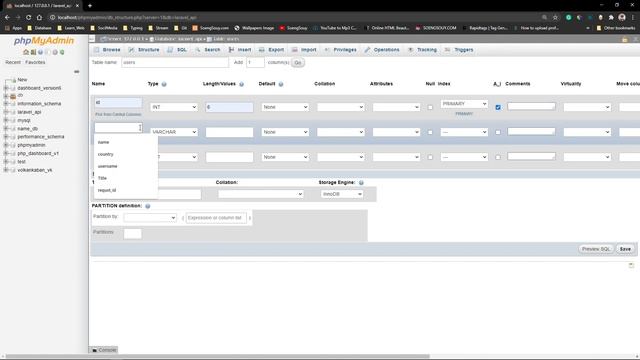Open the Privileges tab

[x=340, y=50]
